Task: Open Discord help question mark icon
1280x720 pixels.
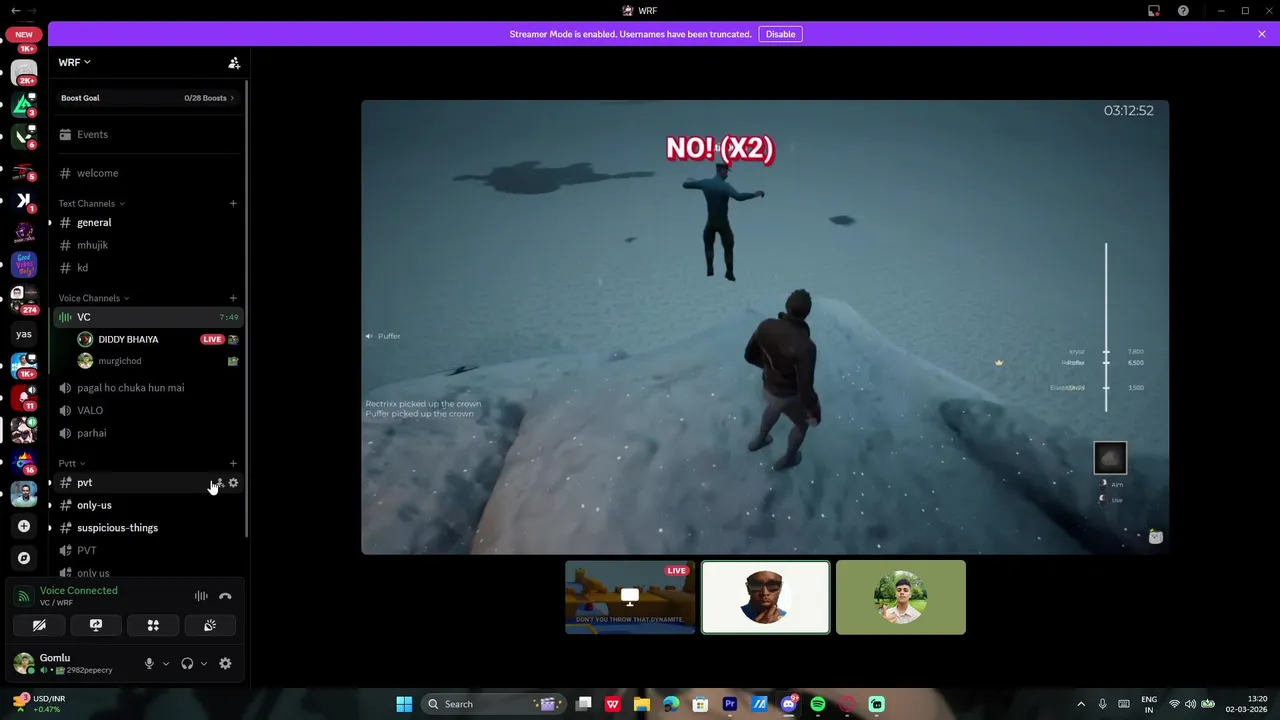Action: [x=1183, y=11]
